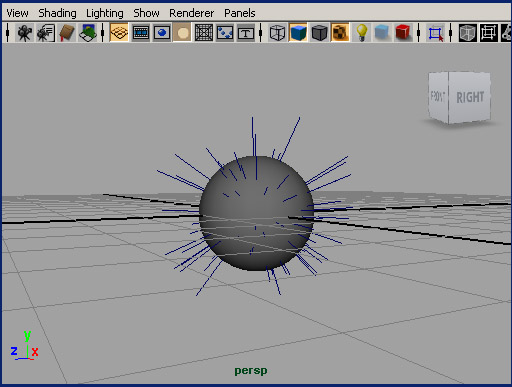This screenshot has width=512, height=387.
Task: Click the red cube toolbar icon
Action: (x=403, y=33)
